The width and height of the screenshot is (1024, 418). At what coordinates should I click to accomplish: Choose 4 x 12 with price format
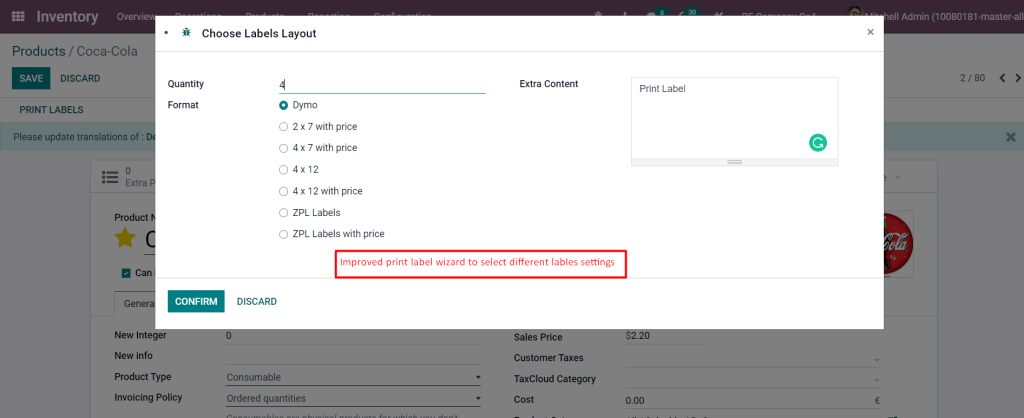point(283,191)
